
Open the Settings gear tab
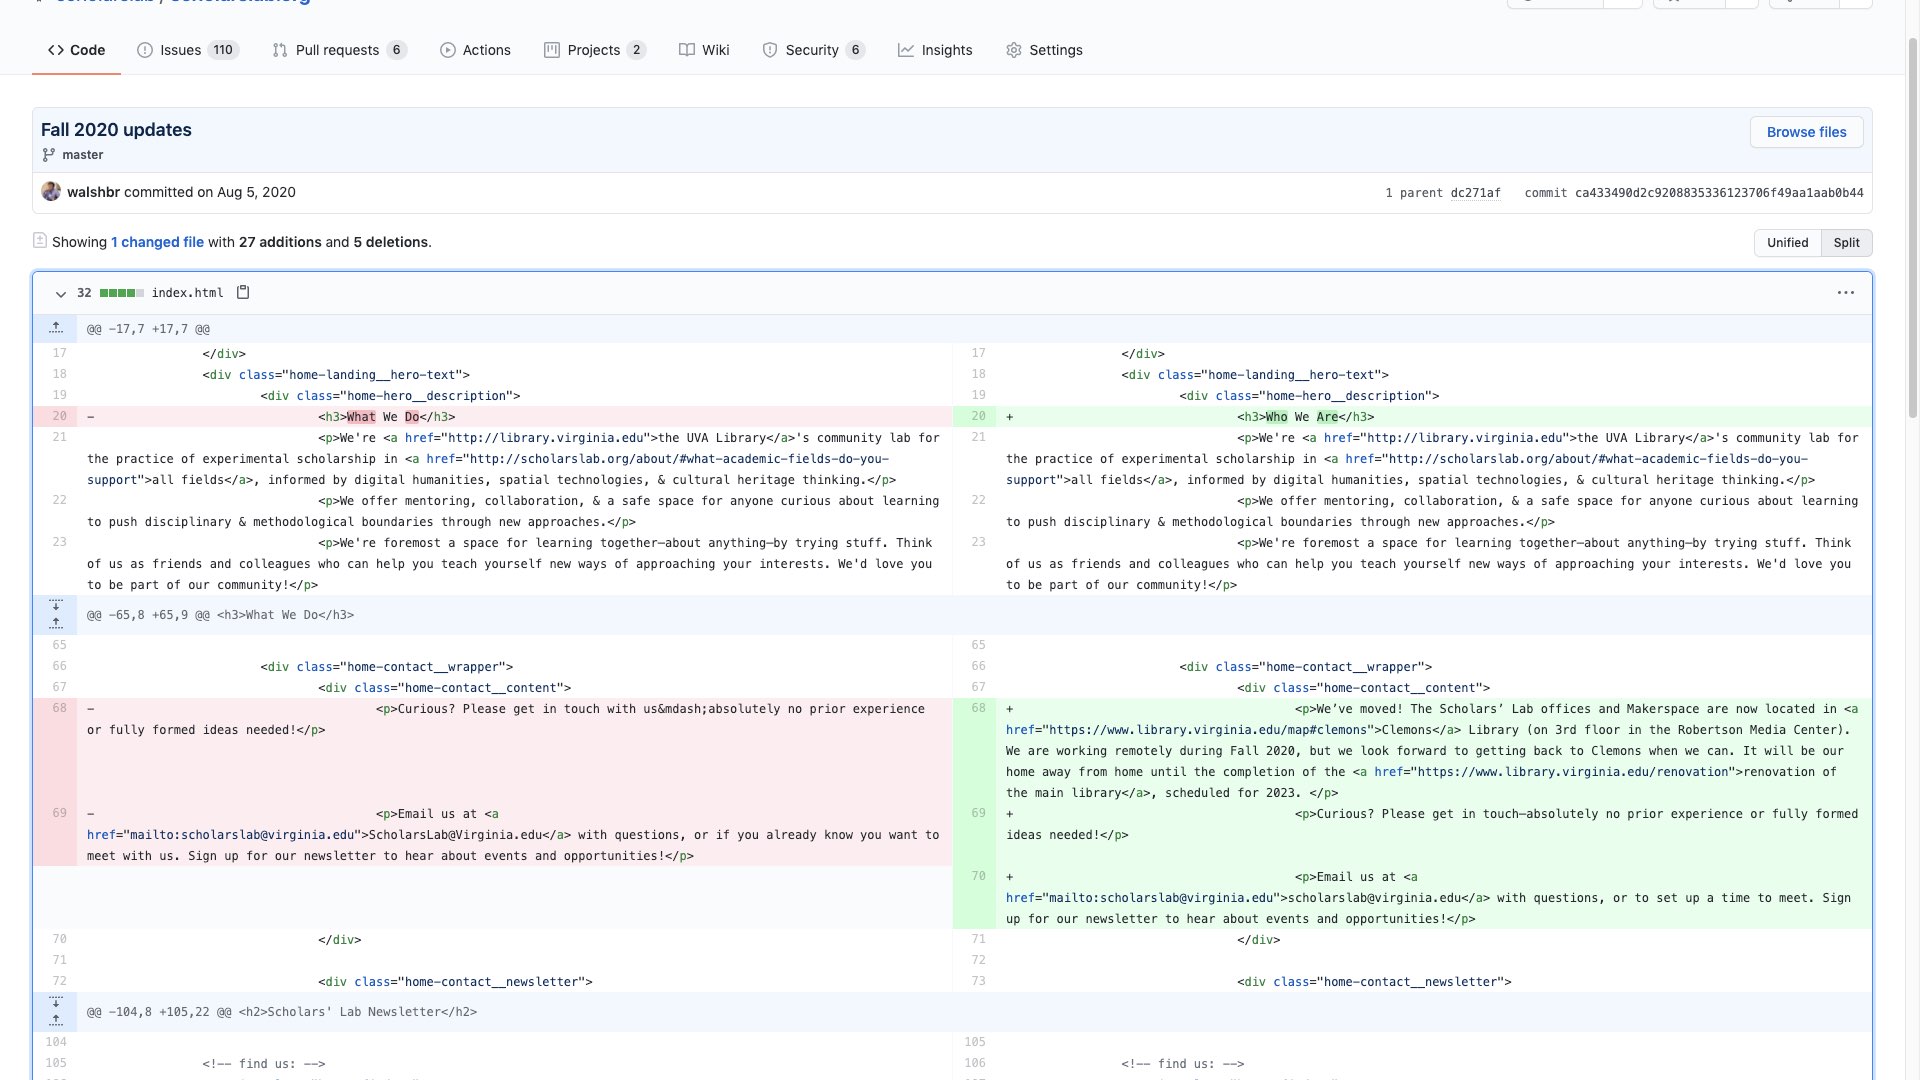[x=1044, y=50]
